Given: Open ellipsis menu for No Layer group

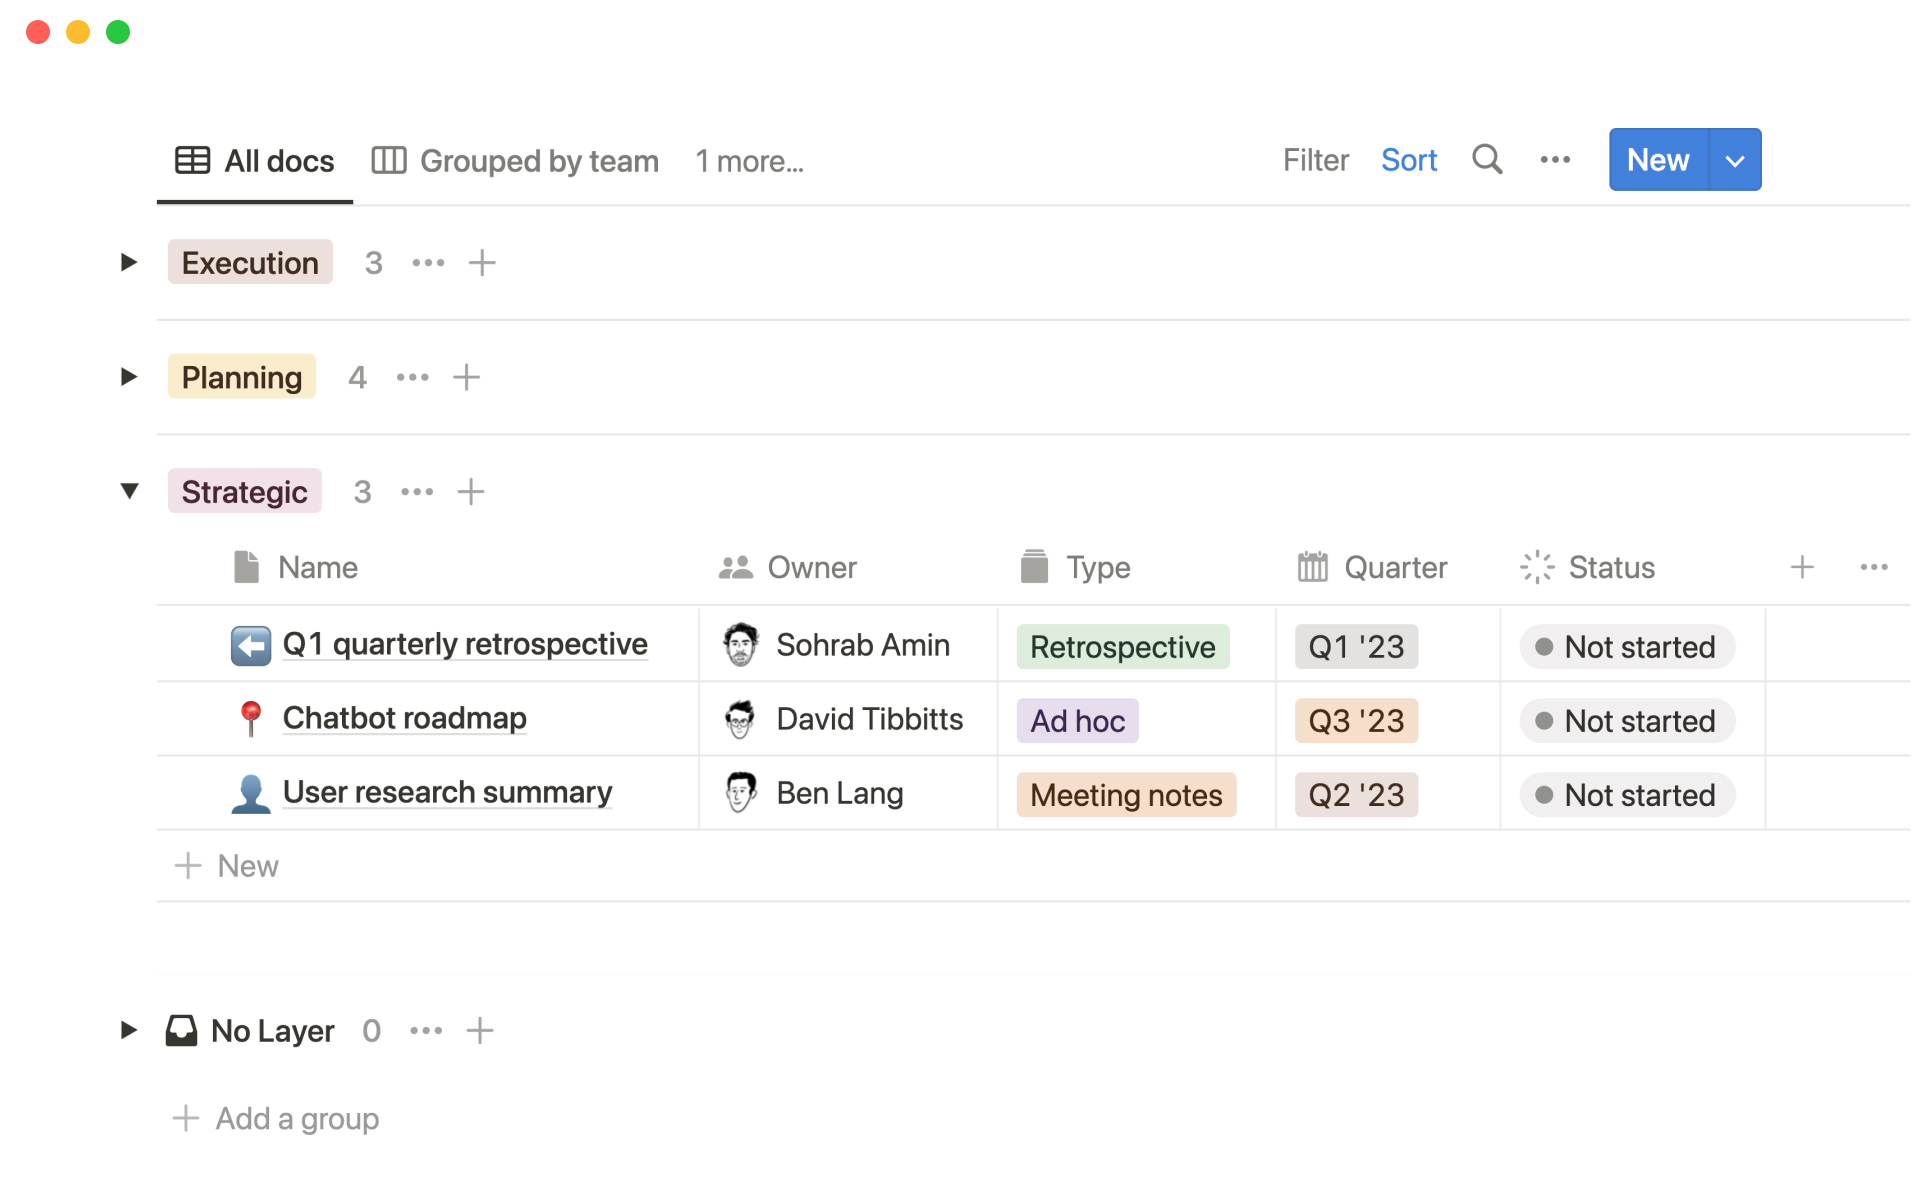Looking at the screenshot, I should click(426, 1031).
